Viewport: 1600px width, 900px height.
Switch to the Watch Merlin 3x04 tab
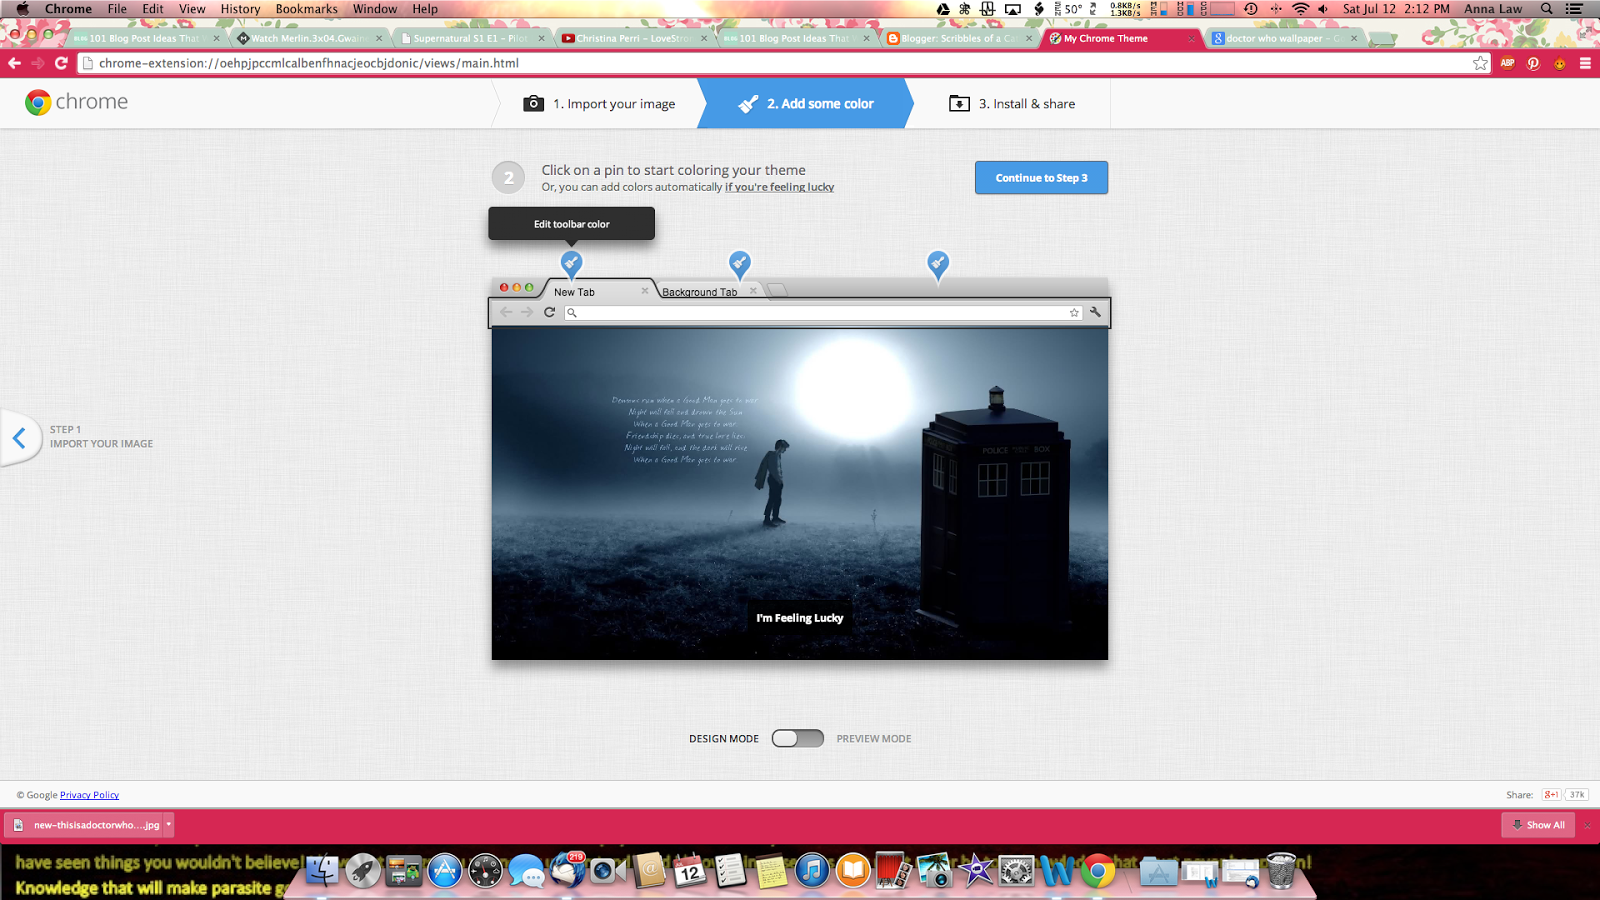coord(309,38)
